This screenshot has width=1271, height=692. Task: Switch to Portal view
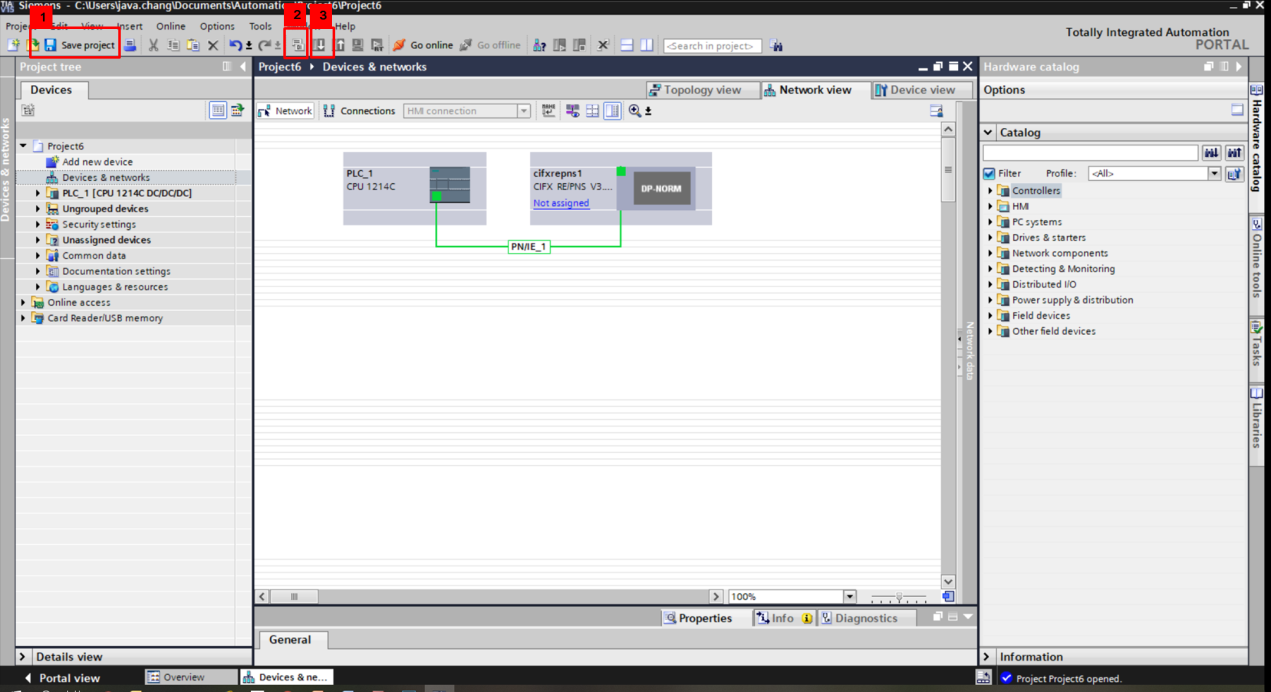pos(61,678)
